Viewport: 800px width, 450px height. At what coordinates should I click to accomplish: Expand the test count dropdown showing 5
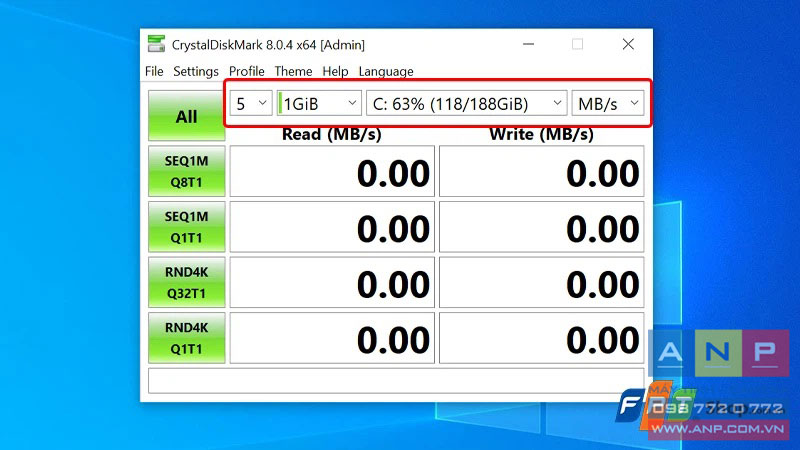coord(251,104)
